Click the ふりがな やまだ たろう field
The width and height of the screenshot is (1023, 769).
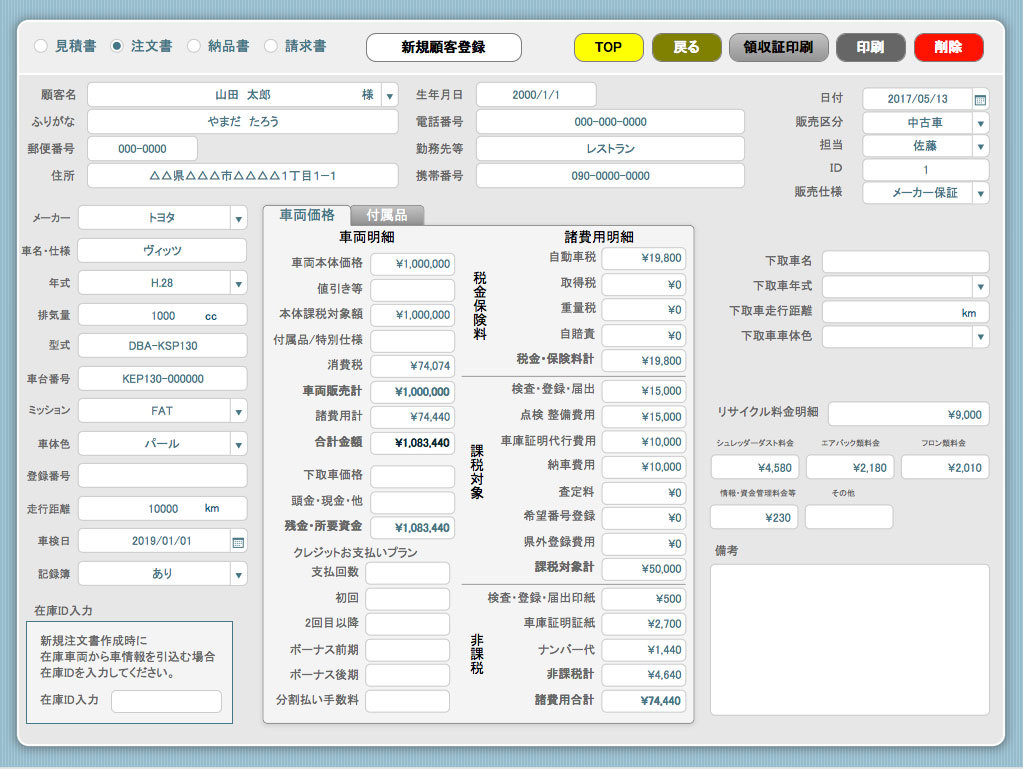pos(243,122)
